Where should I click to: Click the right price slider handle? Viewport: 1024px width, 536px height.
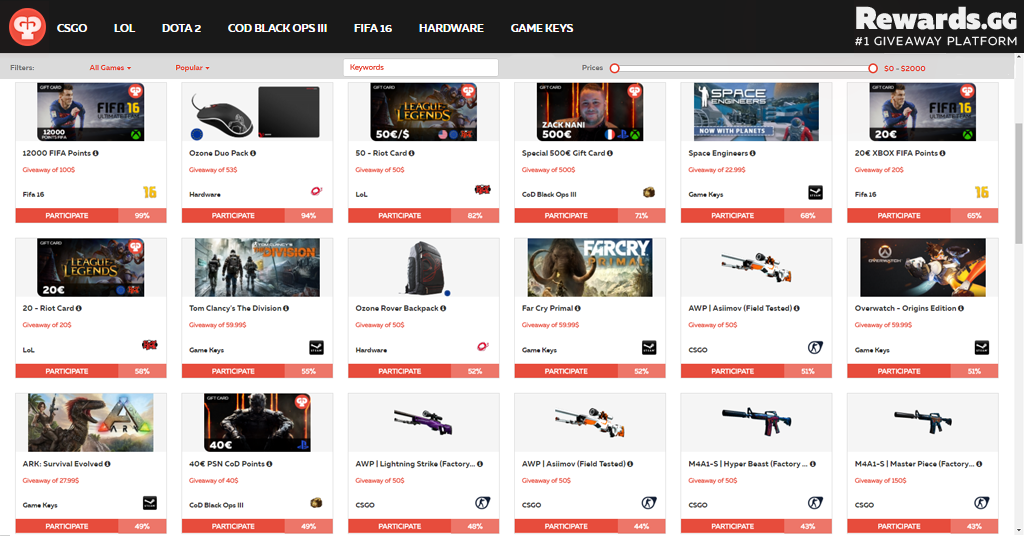point(872,68)
